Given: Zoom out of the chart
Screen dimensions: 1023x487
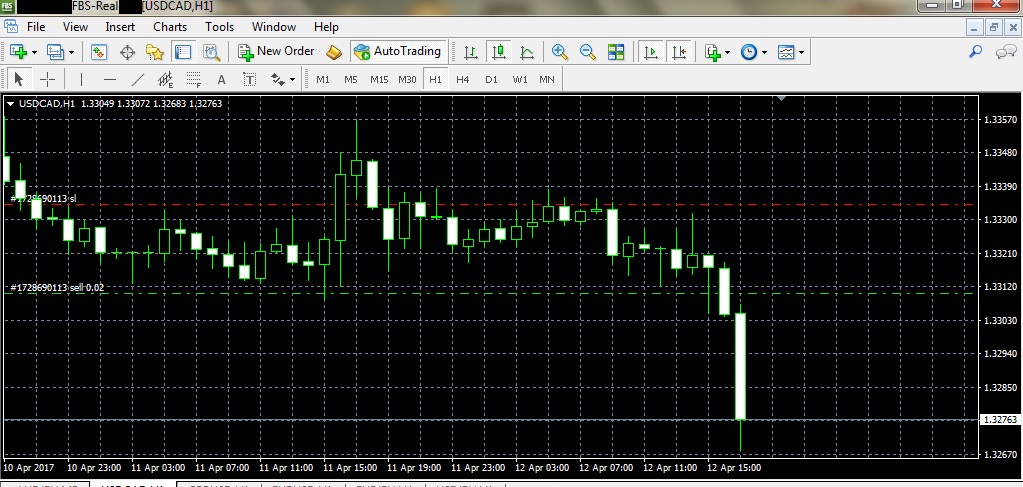Looking at the screenshot, I should [x=587, y=52].
